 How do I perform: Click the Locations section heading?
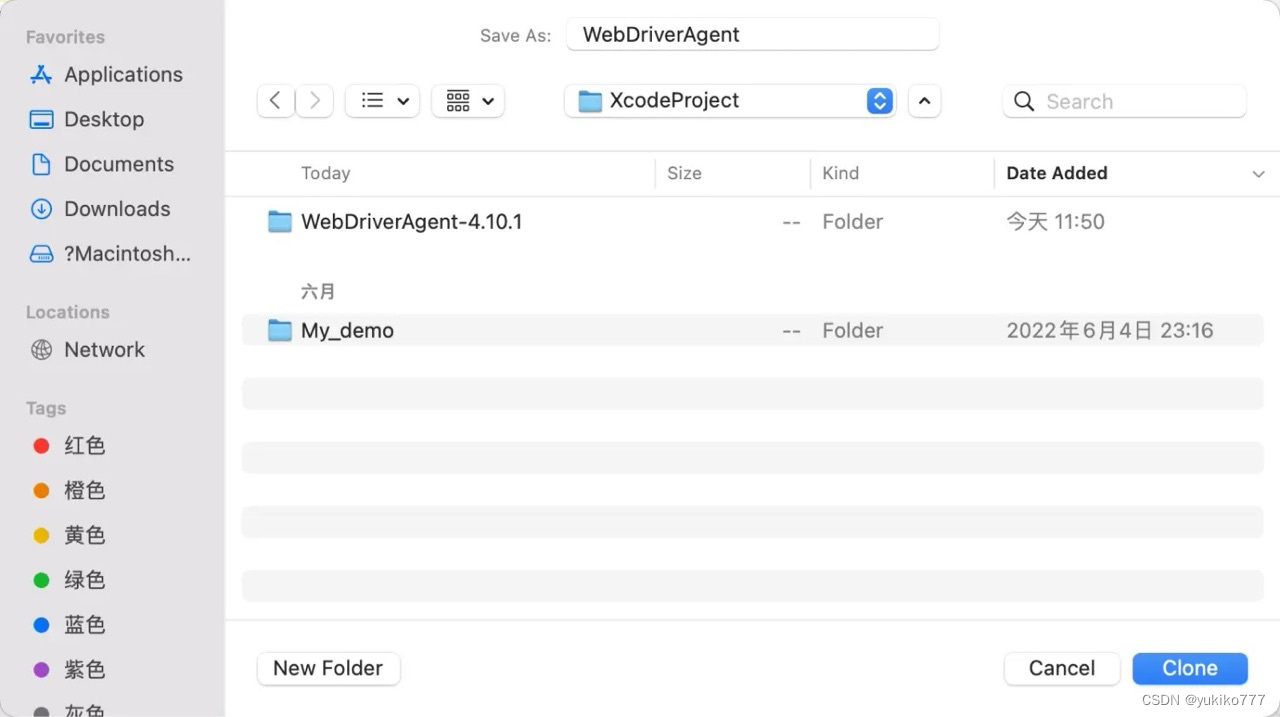pos(67,312)
